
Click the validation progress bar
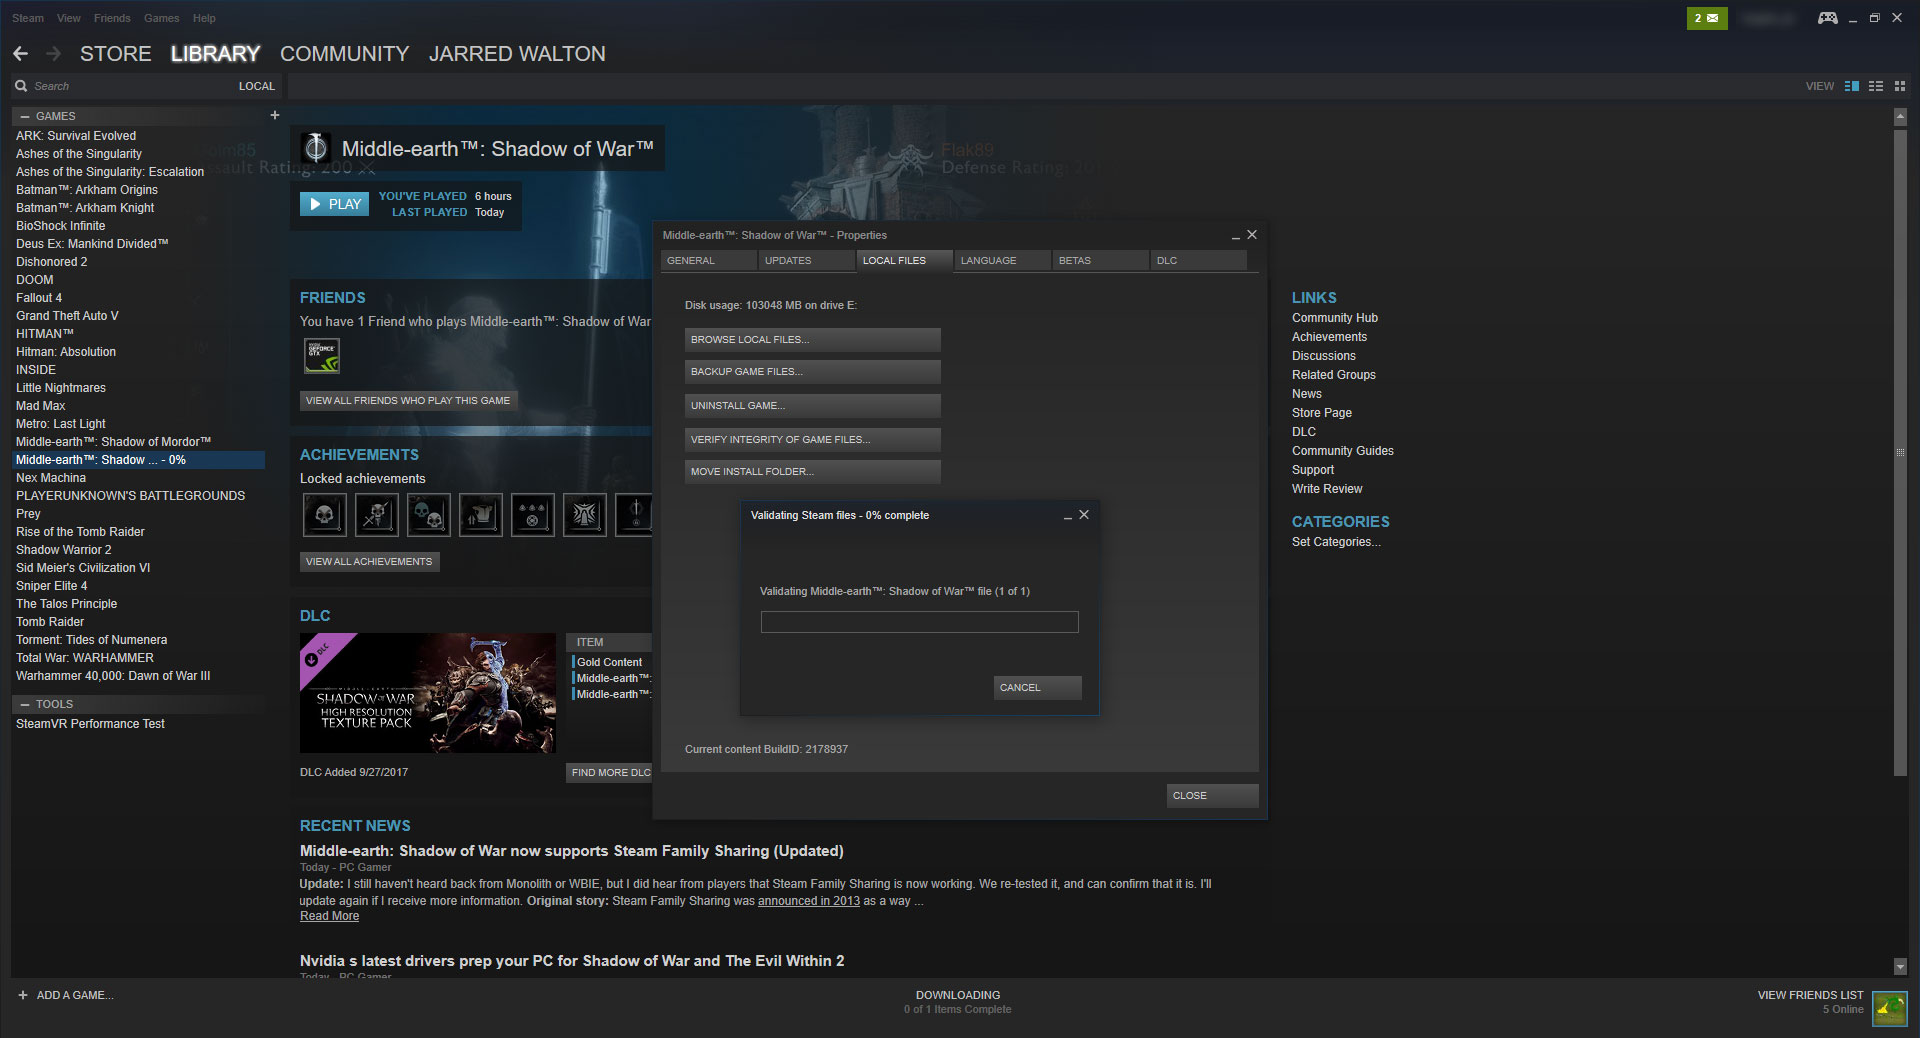pyautogui.click(x=919, y=622)
